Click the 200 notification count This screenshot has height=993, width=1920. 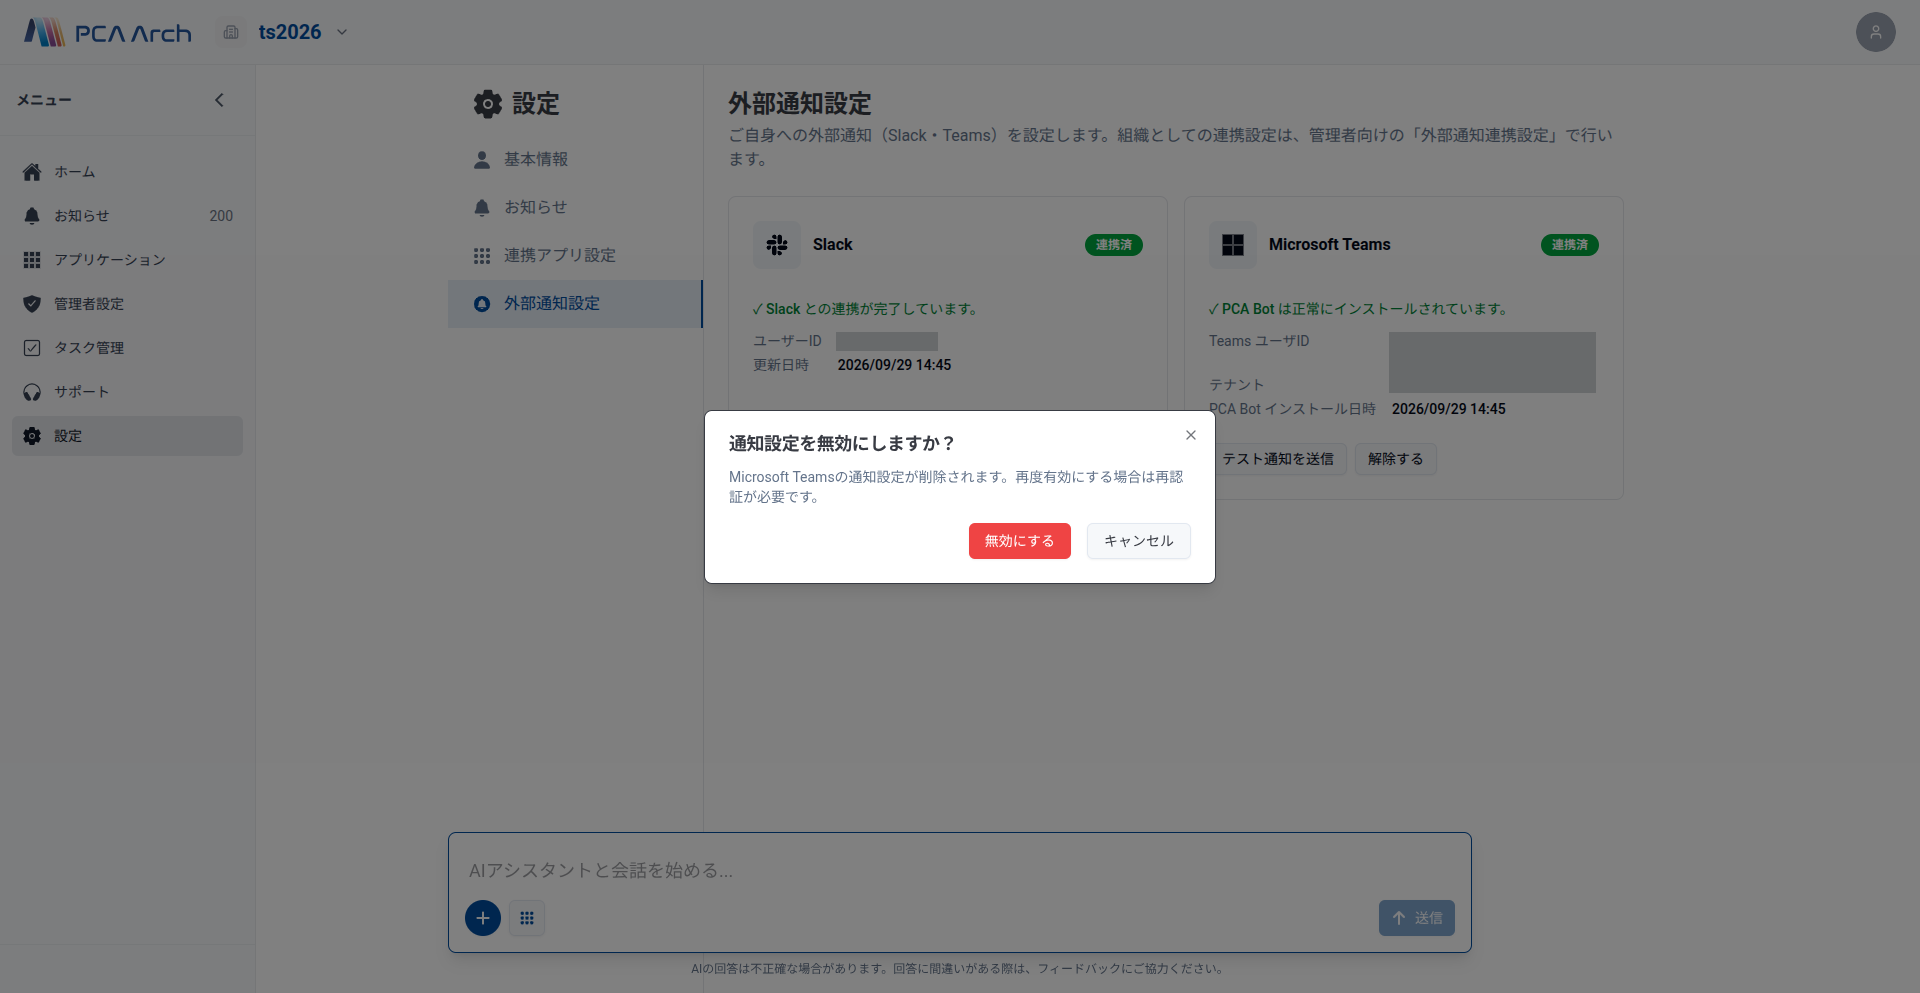coord(221,216)
